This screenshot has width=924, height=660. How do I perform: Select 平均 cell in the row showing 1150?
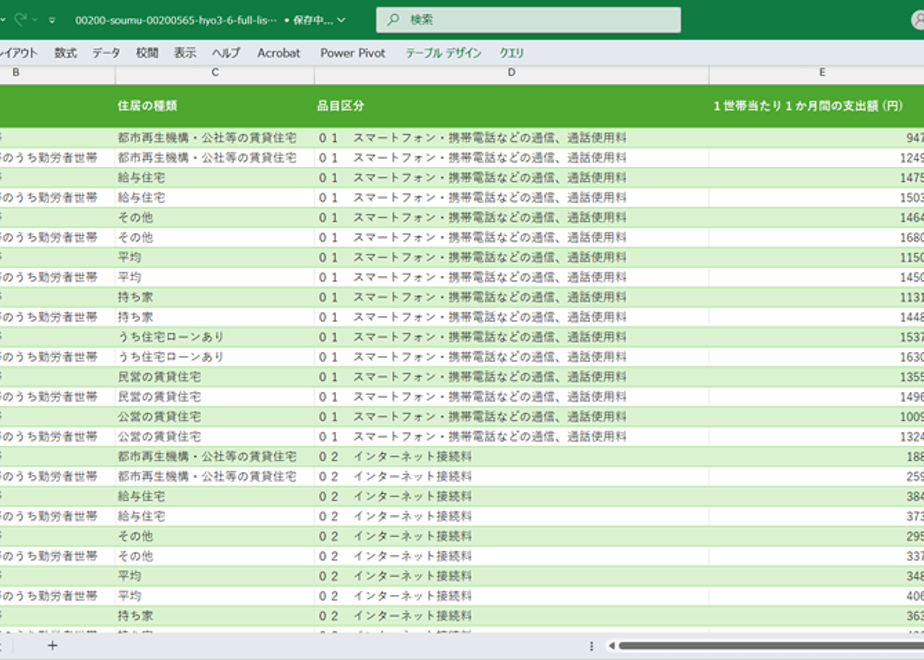pos(215,258)
